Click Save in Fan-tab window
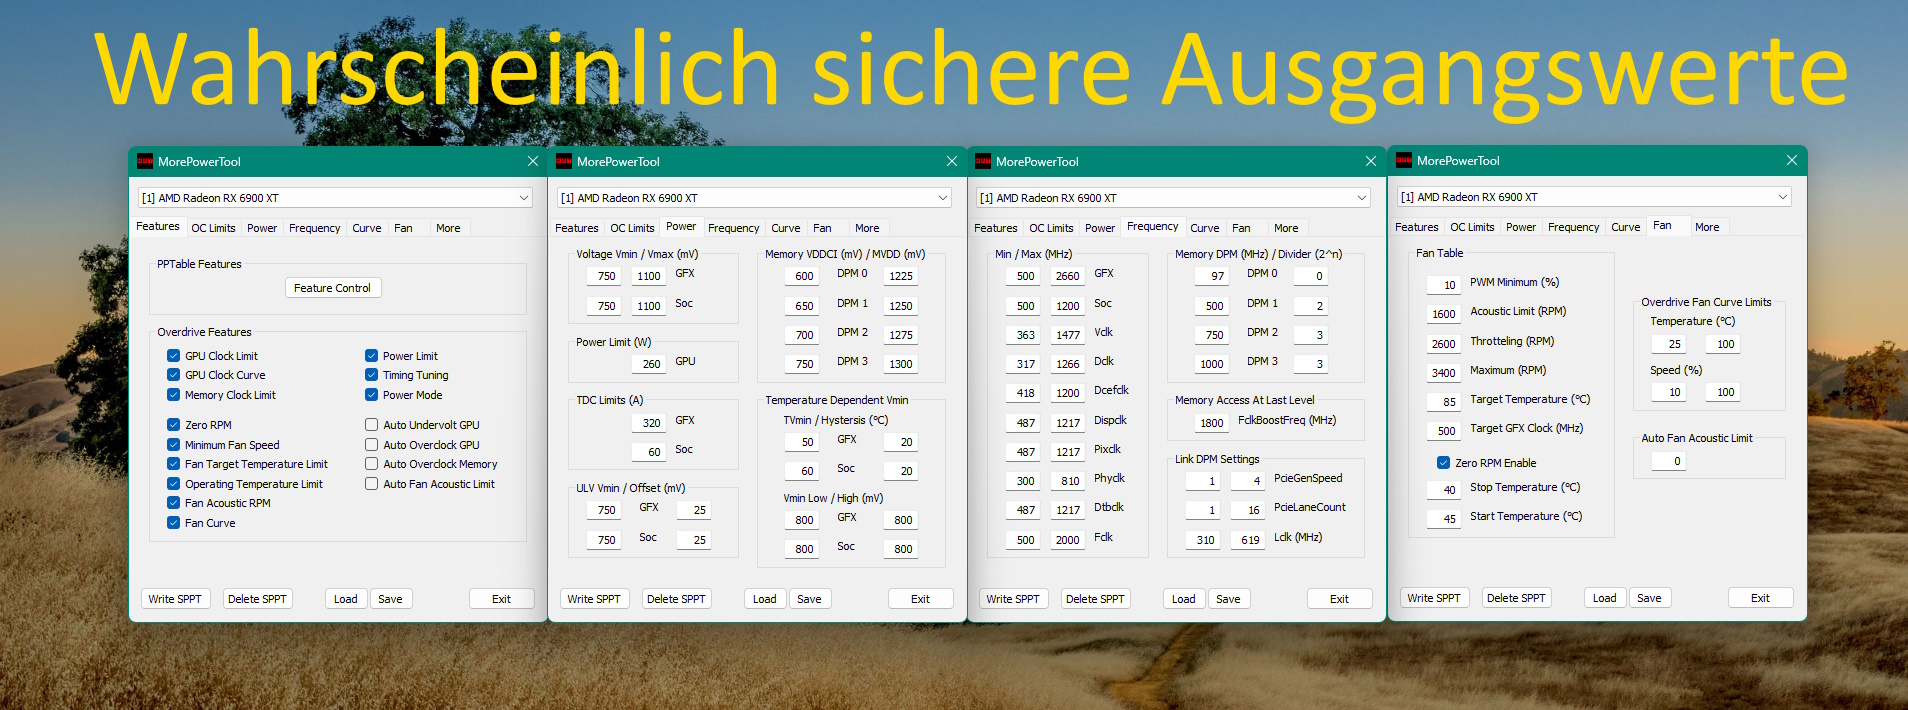Screen dimensions: 1908x710 1650,598
